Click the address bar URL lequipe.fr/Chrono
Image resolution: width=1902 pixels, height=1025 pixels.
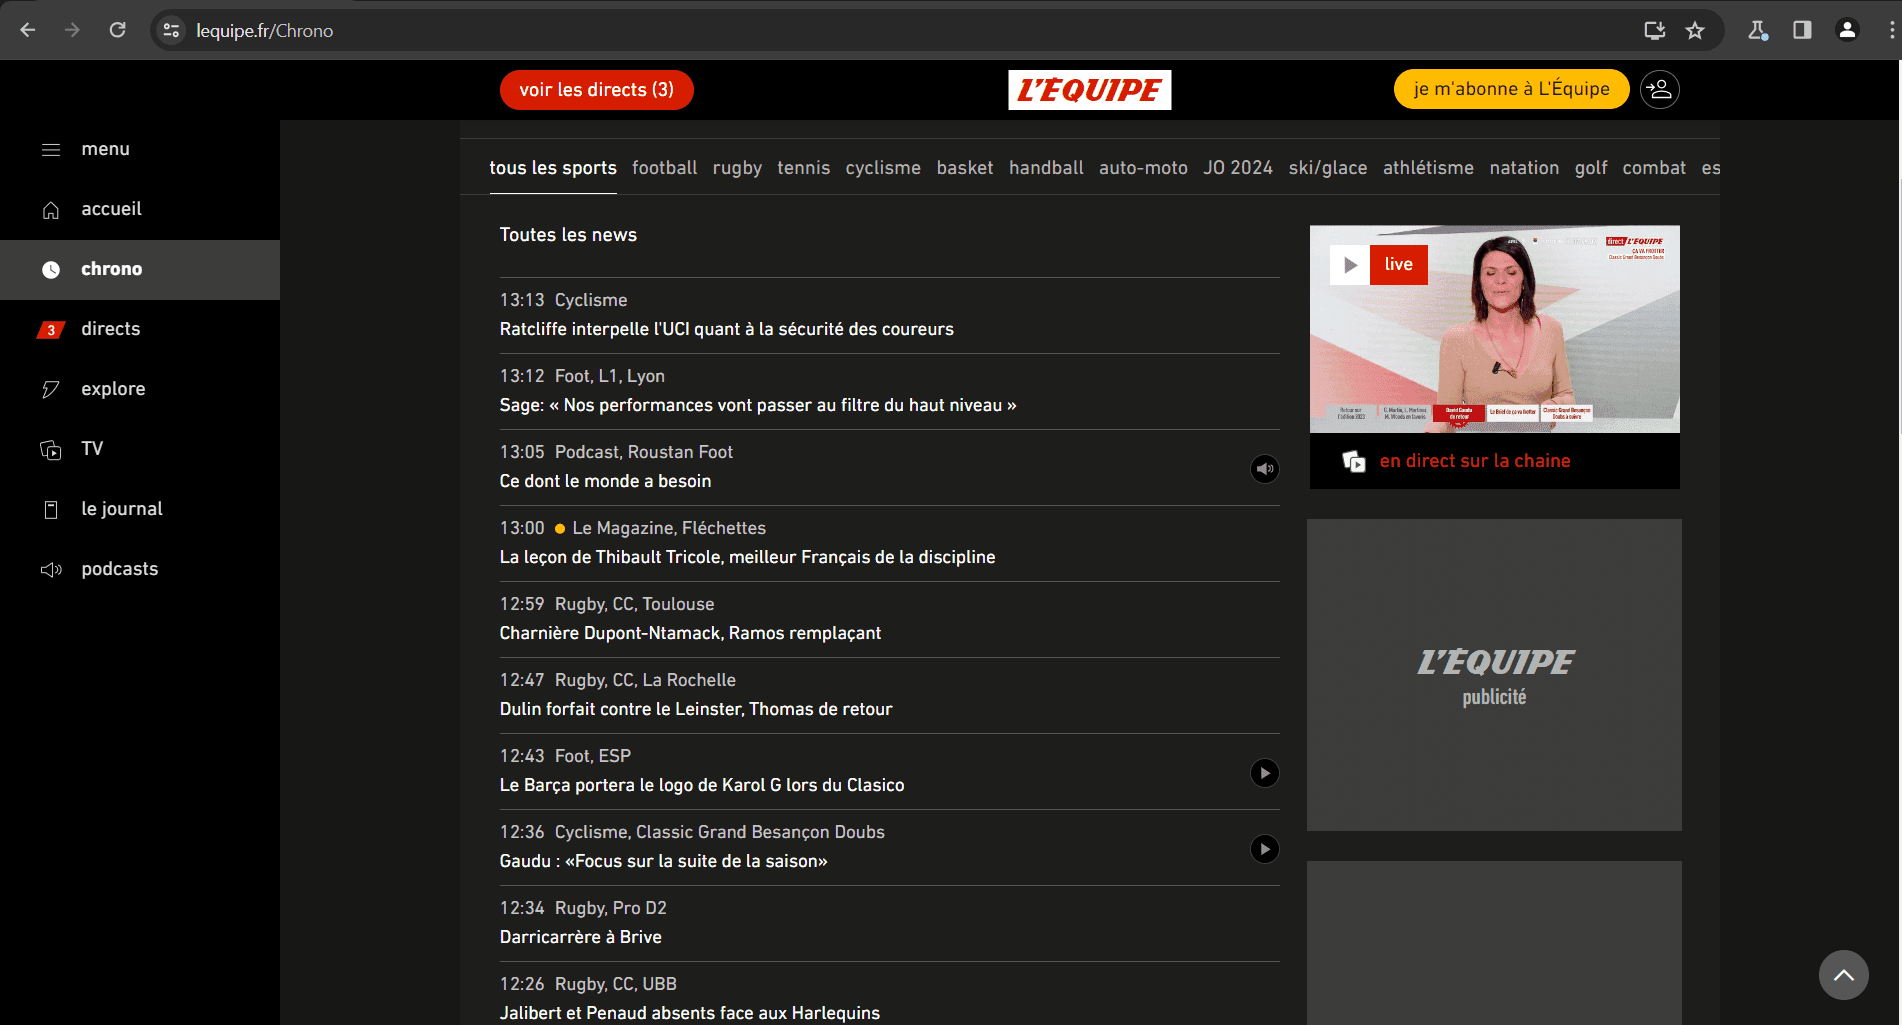(265, 31)
